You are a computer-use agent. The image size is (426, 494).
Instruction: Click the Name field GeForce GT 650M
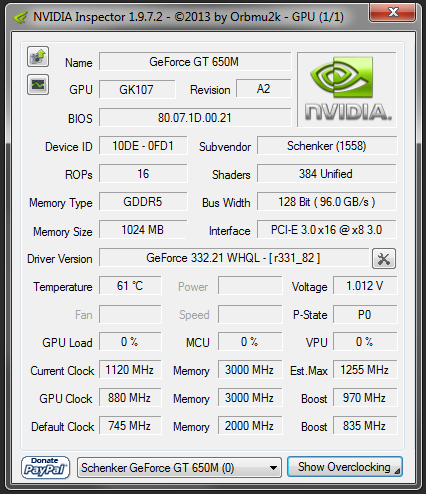coord(195,62)
